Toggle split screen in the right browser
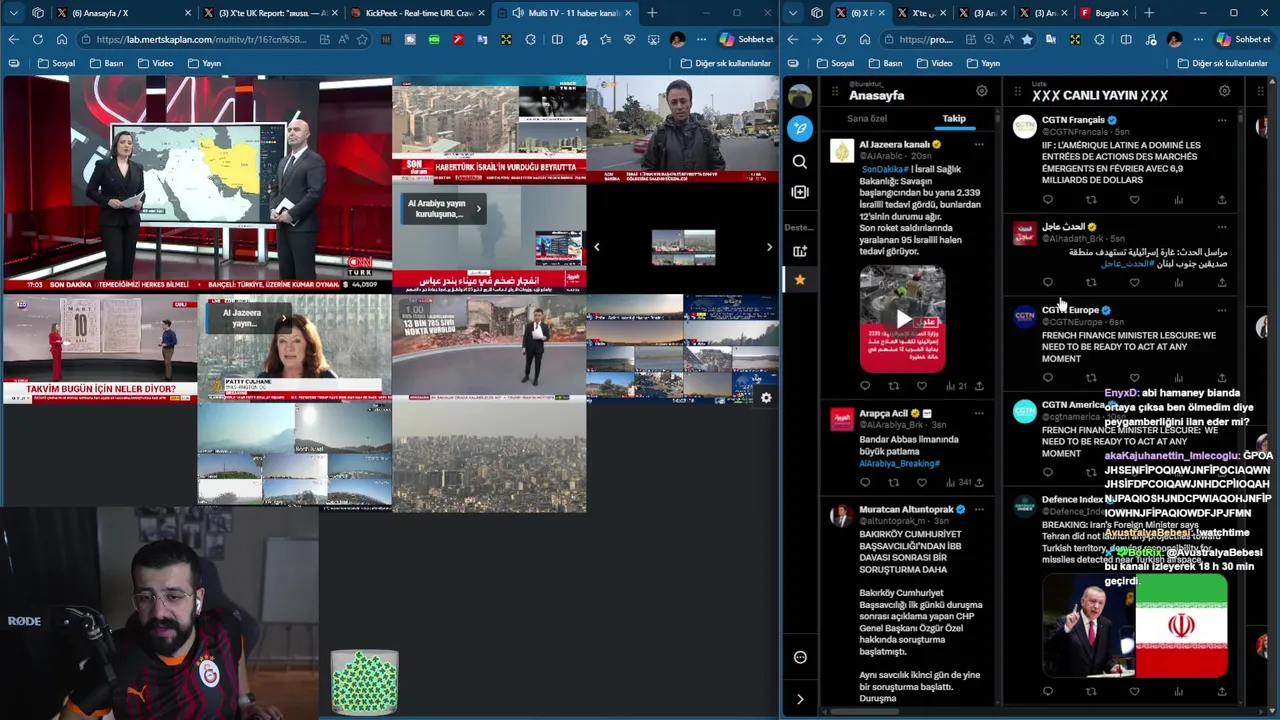The height and width of the screenshot is (720, 1280). pos(1126,39)
